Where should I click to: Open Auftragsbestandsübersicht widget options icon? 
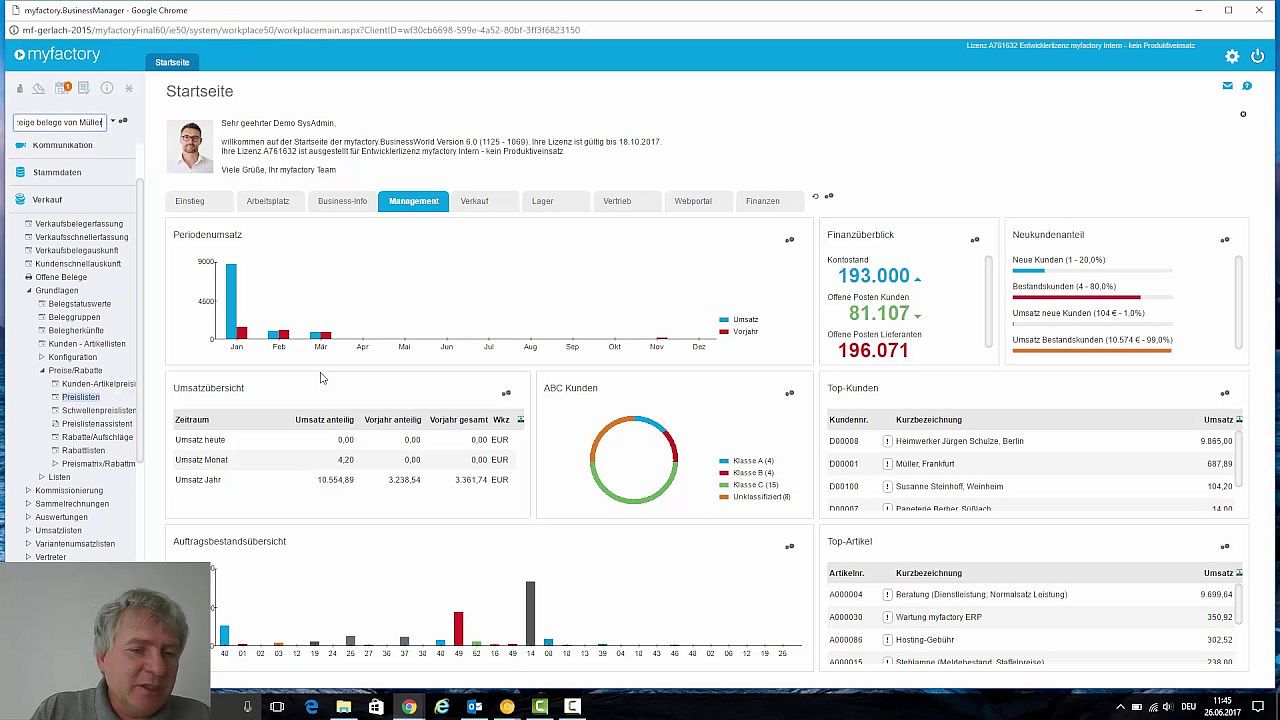pos(789,546)
